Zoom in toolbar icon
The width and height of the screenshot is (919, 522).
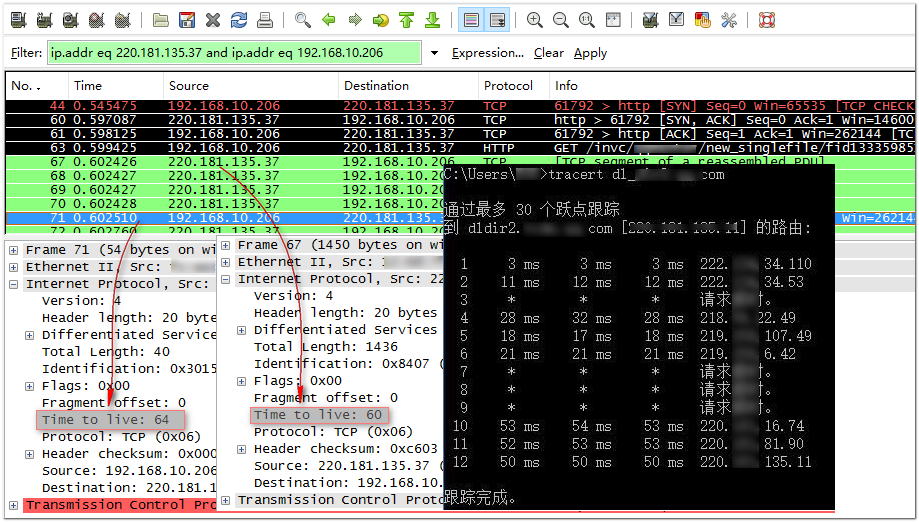click(535, 21)
